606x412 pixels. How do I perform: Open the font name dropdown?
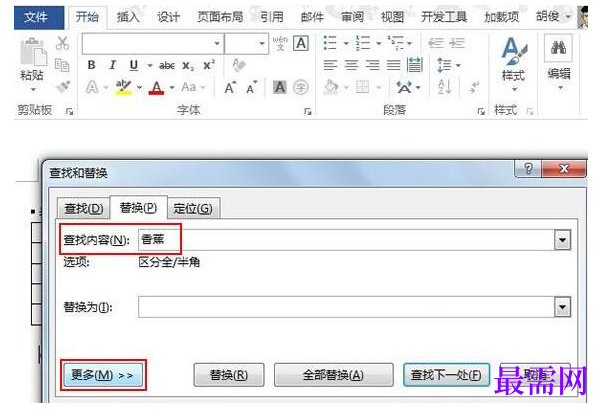(217, 43)
